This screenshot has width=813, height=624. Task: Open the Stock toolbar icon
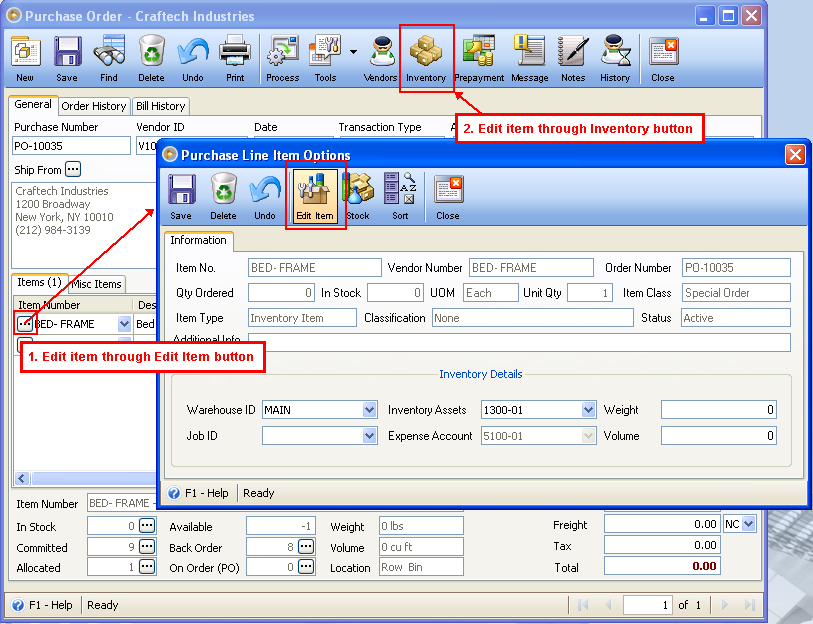(358, 197)
